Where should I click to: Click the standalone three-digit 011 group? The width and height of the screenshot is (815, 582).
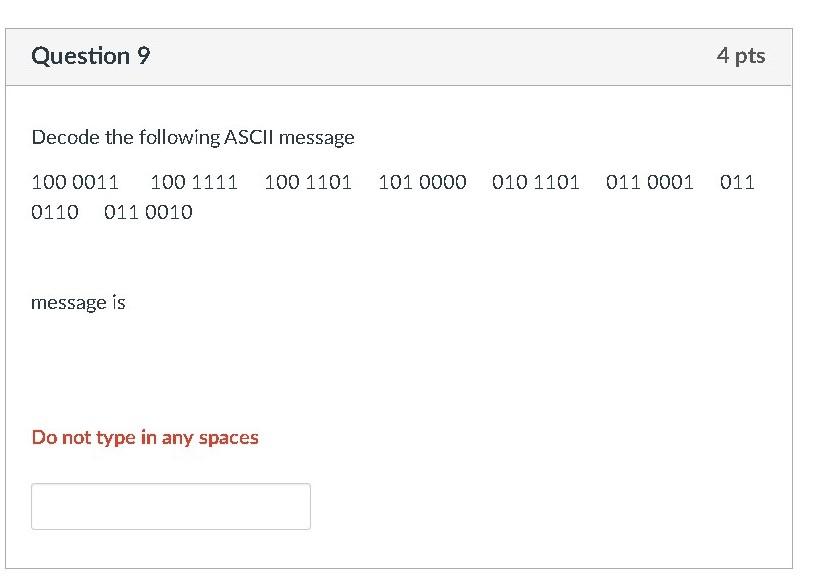tap(737, 182)
